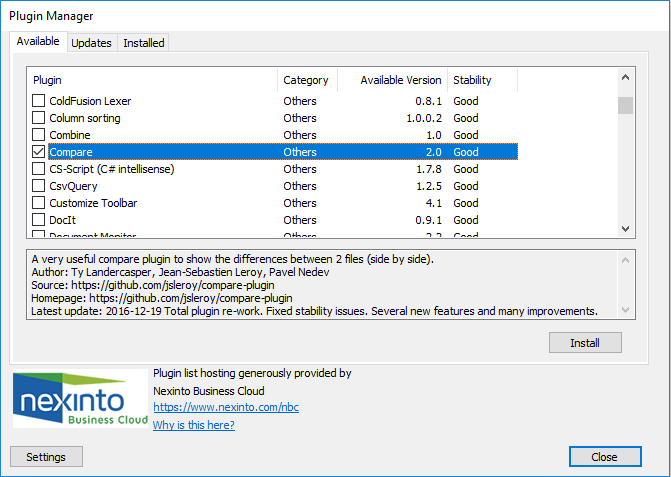Uncheck the Compare plugin checkbox
671x477 pixels.
click(39, 152)
